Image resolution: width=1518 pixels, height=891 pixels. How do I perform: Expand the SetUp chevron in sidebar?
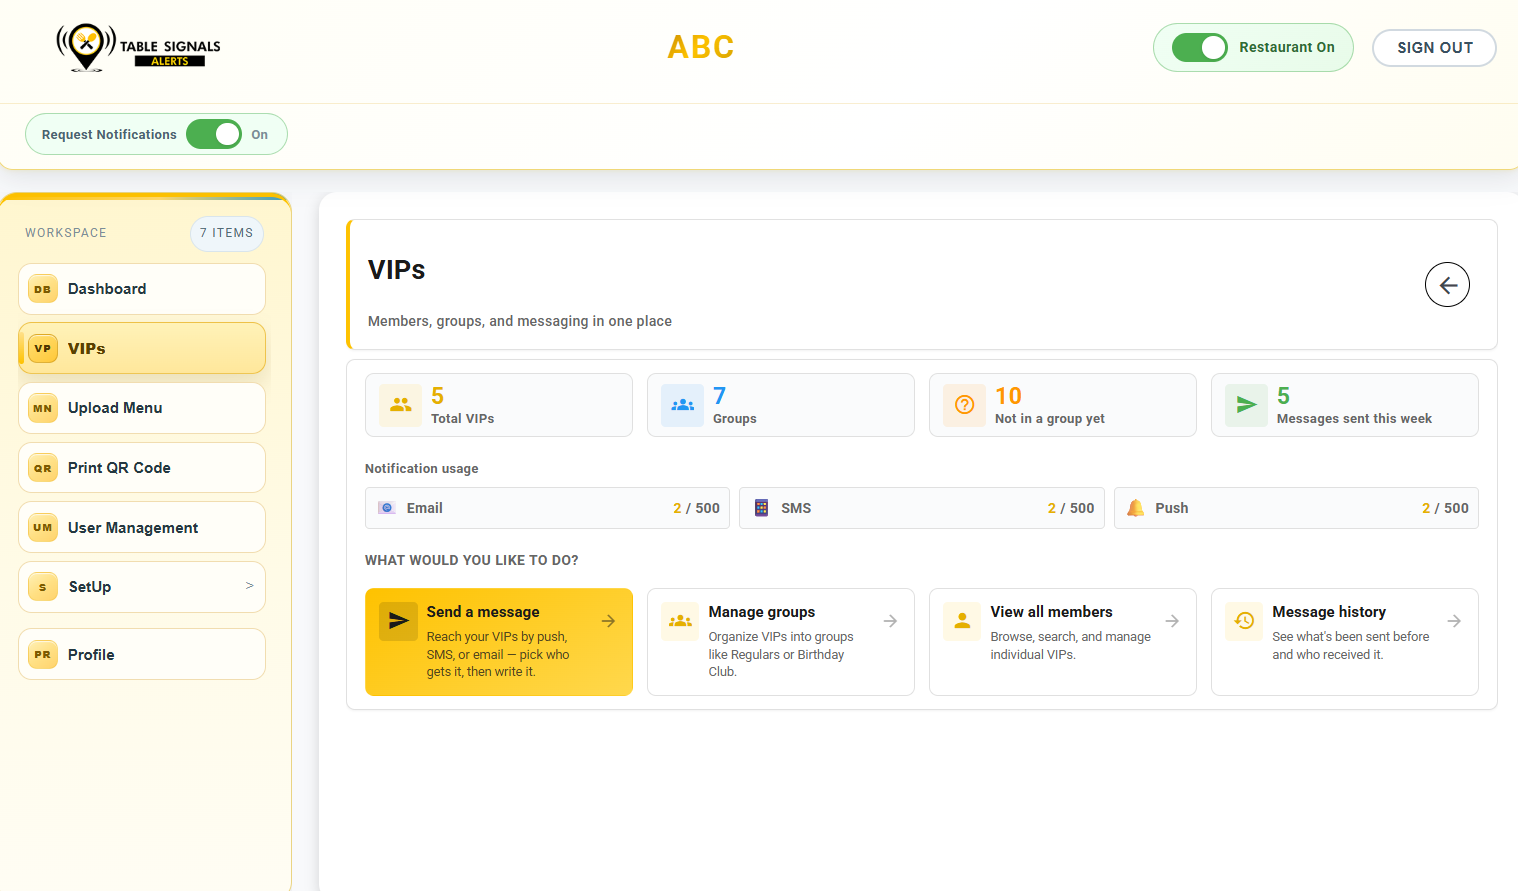pyautogui.click(x=249, y=586)
